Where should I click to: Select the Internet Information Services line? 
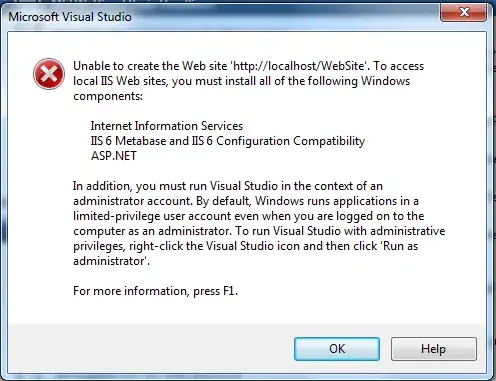(167, 126)
